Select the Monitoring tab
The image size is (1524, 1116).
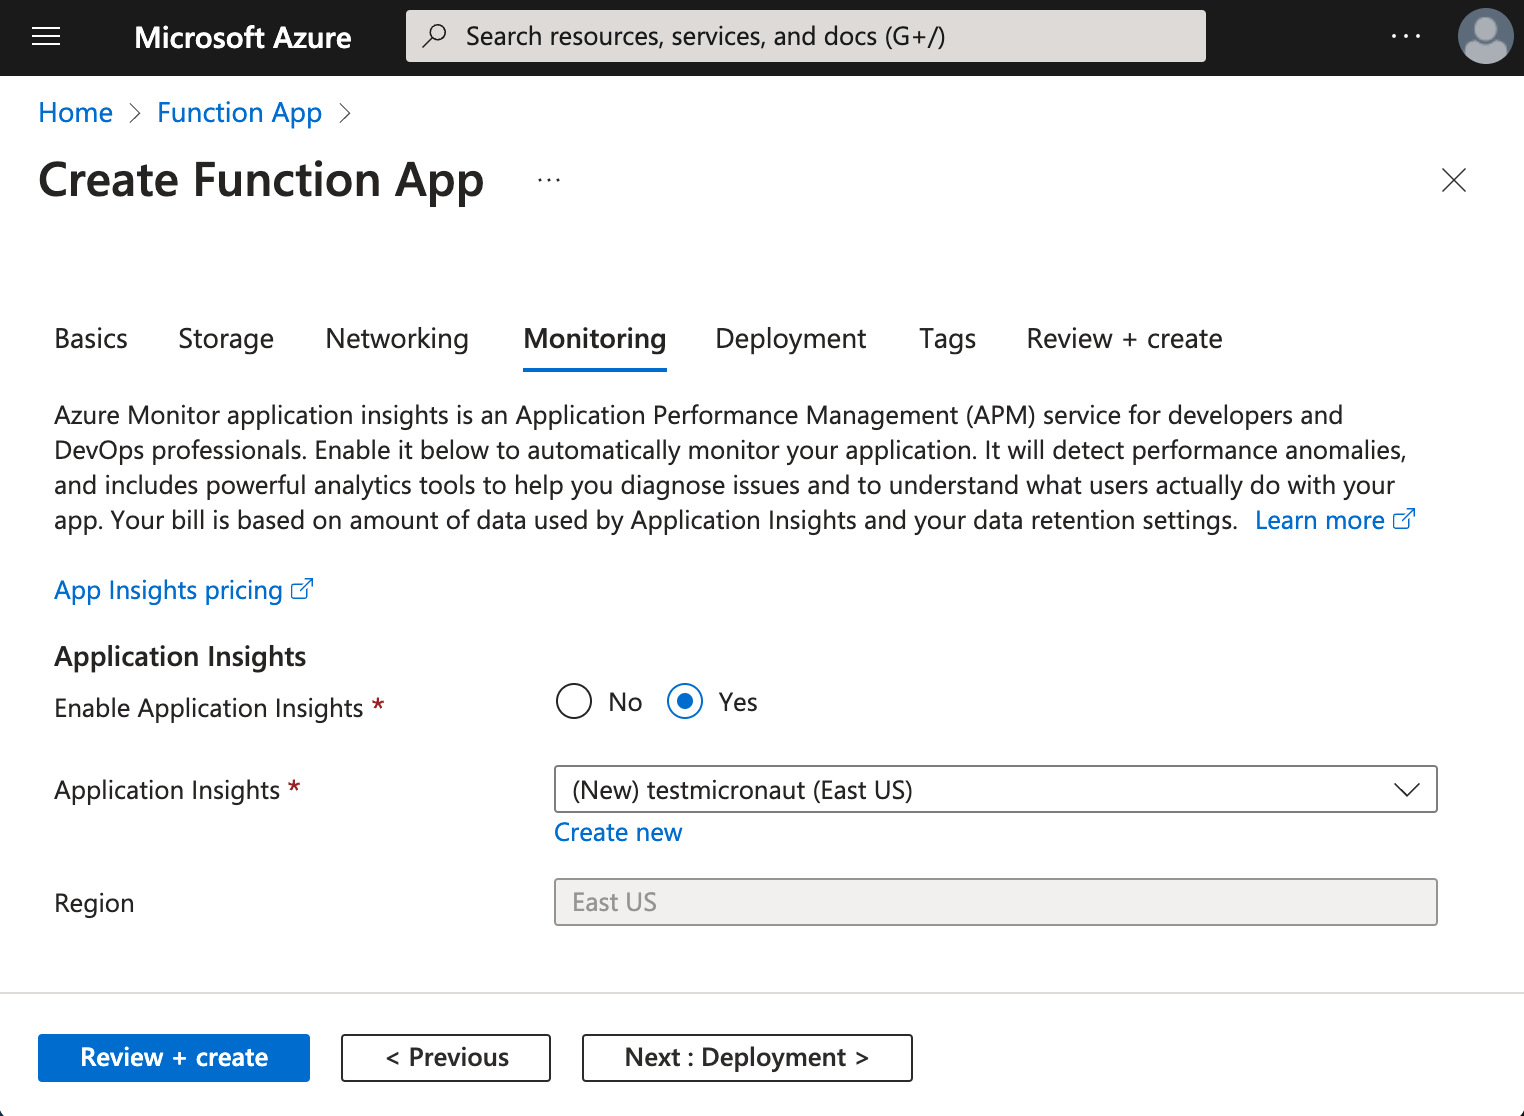pyautogui.click(x=595, y=339)
